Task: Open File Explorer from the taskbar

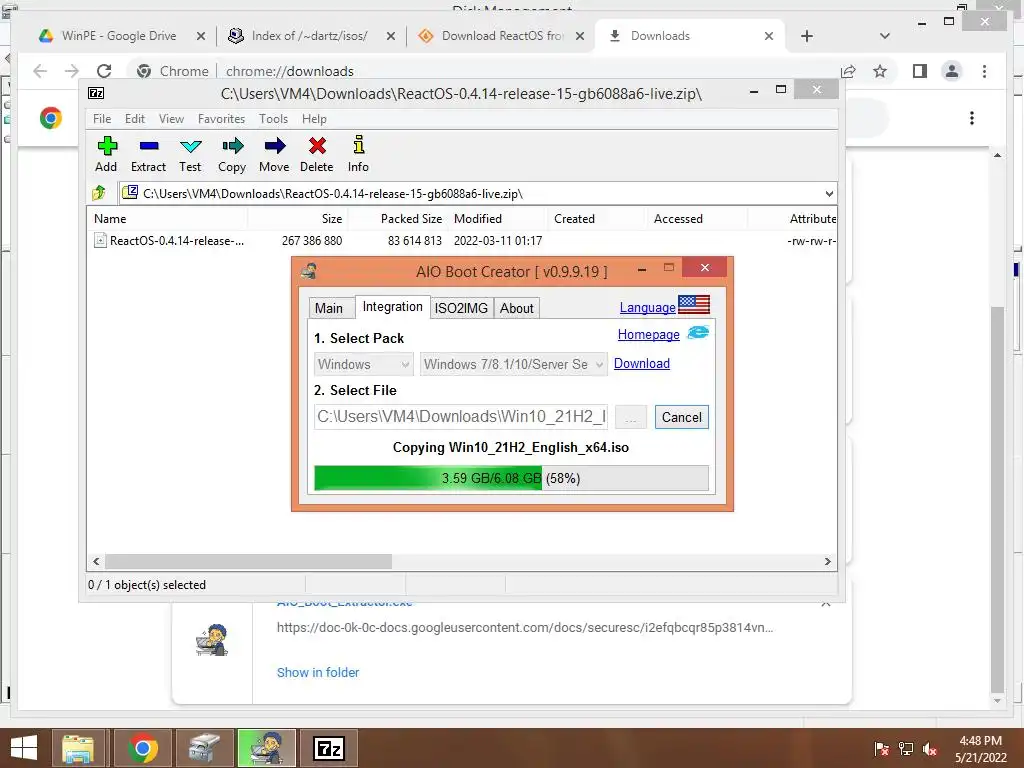Action: 78,748
